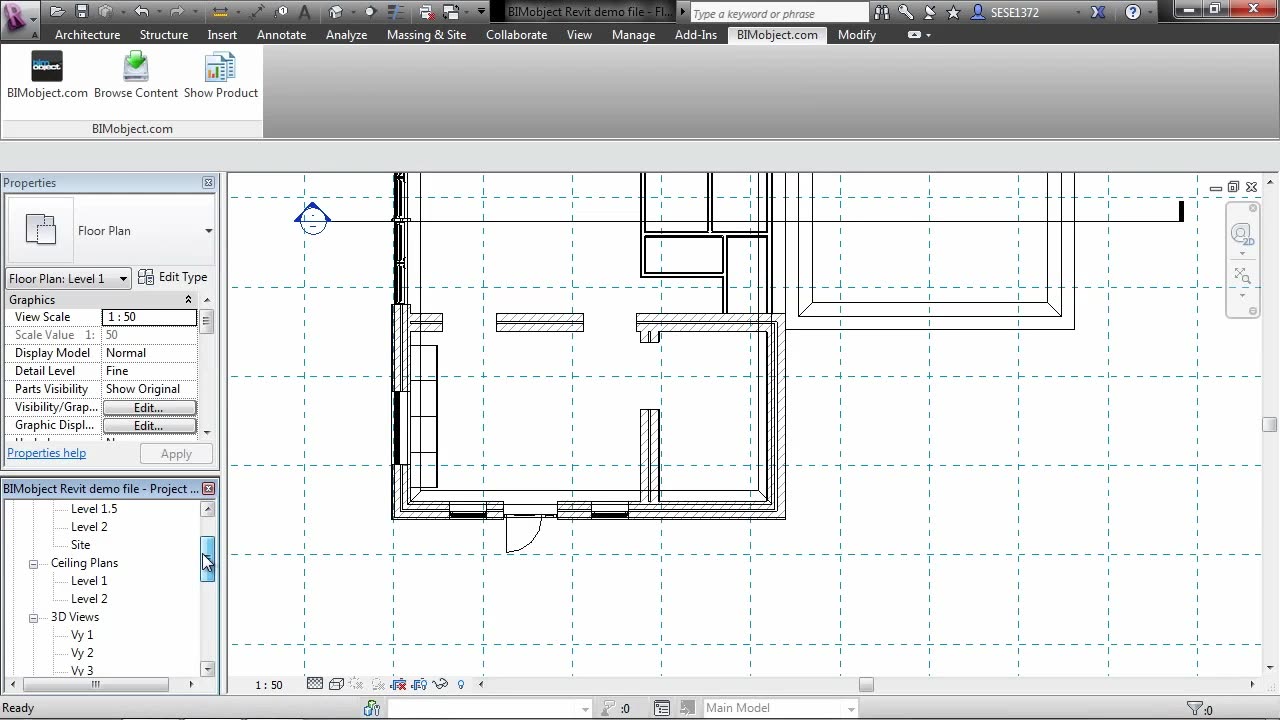Collapse the Ceiling Plans tree node
Image resolution: width=1280 pixels, height=720 pixels.
click(x=33, y=563)
